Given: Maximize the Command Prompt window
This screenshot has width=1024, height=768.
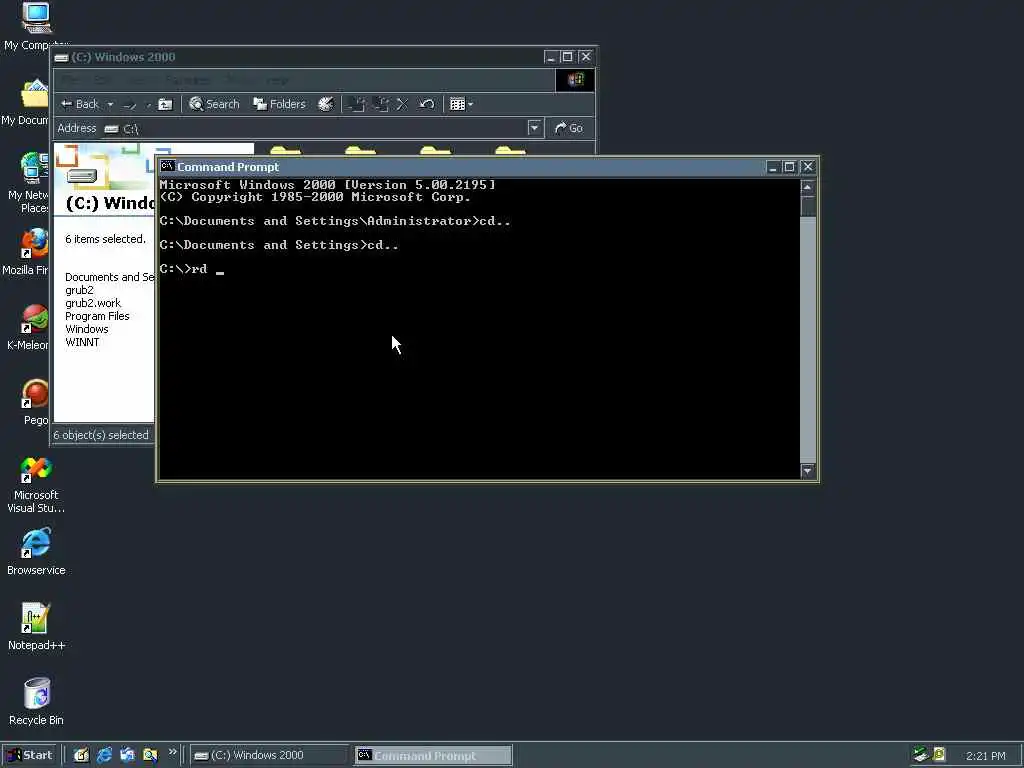Looking at the screenshot, I should point(789,167).
